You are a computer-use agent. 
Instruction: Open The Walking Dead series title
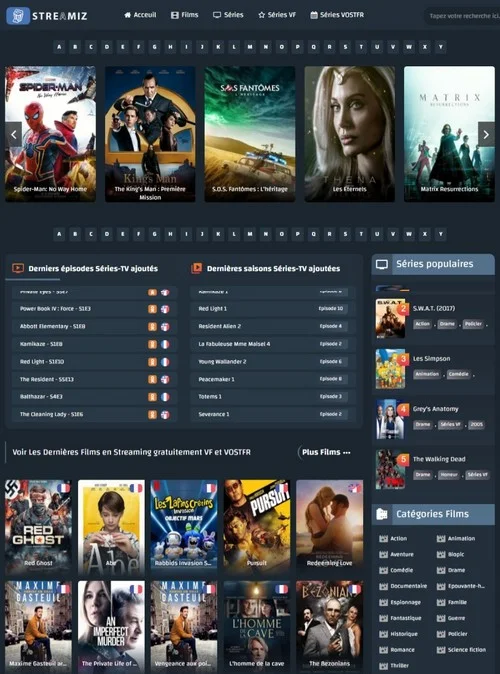(x=439, y=459)
